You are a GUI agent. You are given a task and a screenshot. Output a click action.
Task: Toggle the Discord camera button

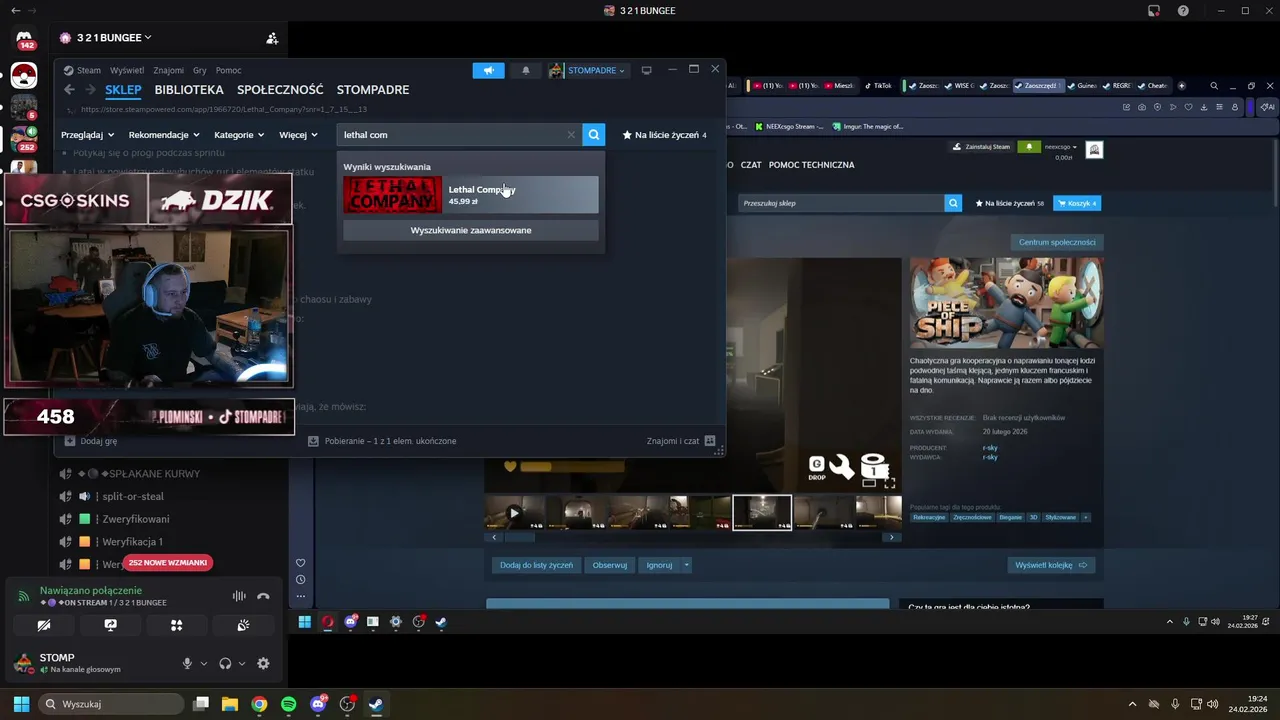(44, 625)
